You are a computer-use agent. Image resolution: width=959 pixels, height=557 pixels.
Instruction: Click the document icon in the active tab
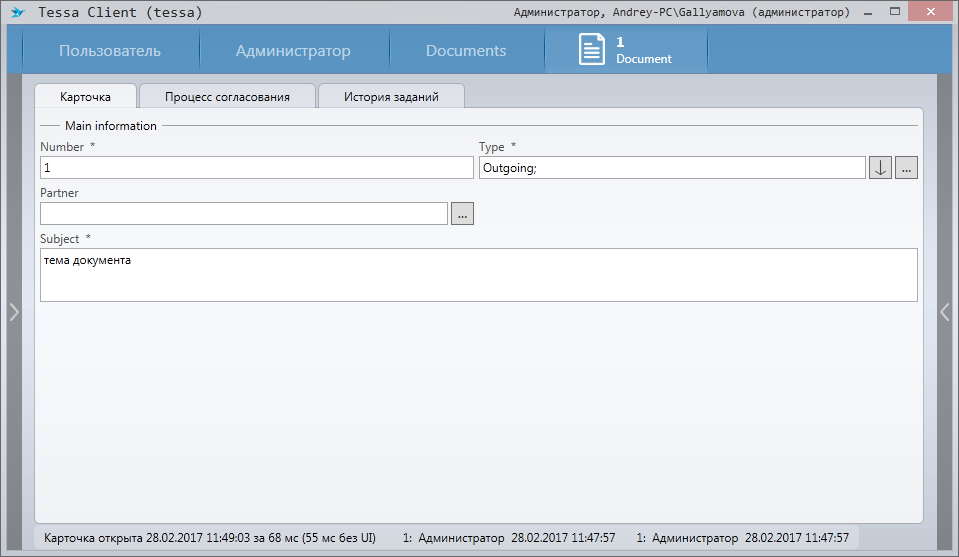coord(592,50)
